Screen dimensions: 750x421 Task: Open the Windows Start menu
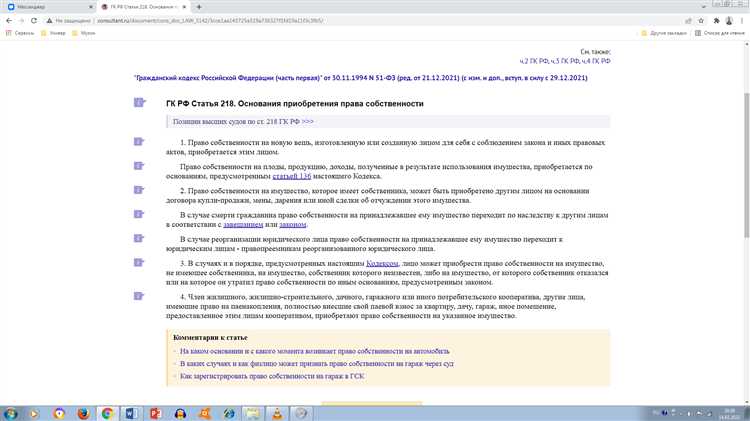pos(11,413)
